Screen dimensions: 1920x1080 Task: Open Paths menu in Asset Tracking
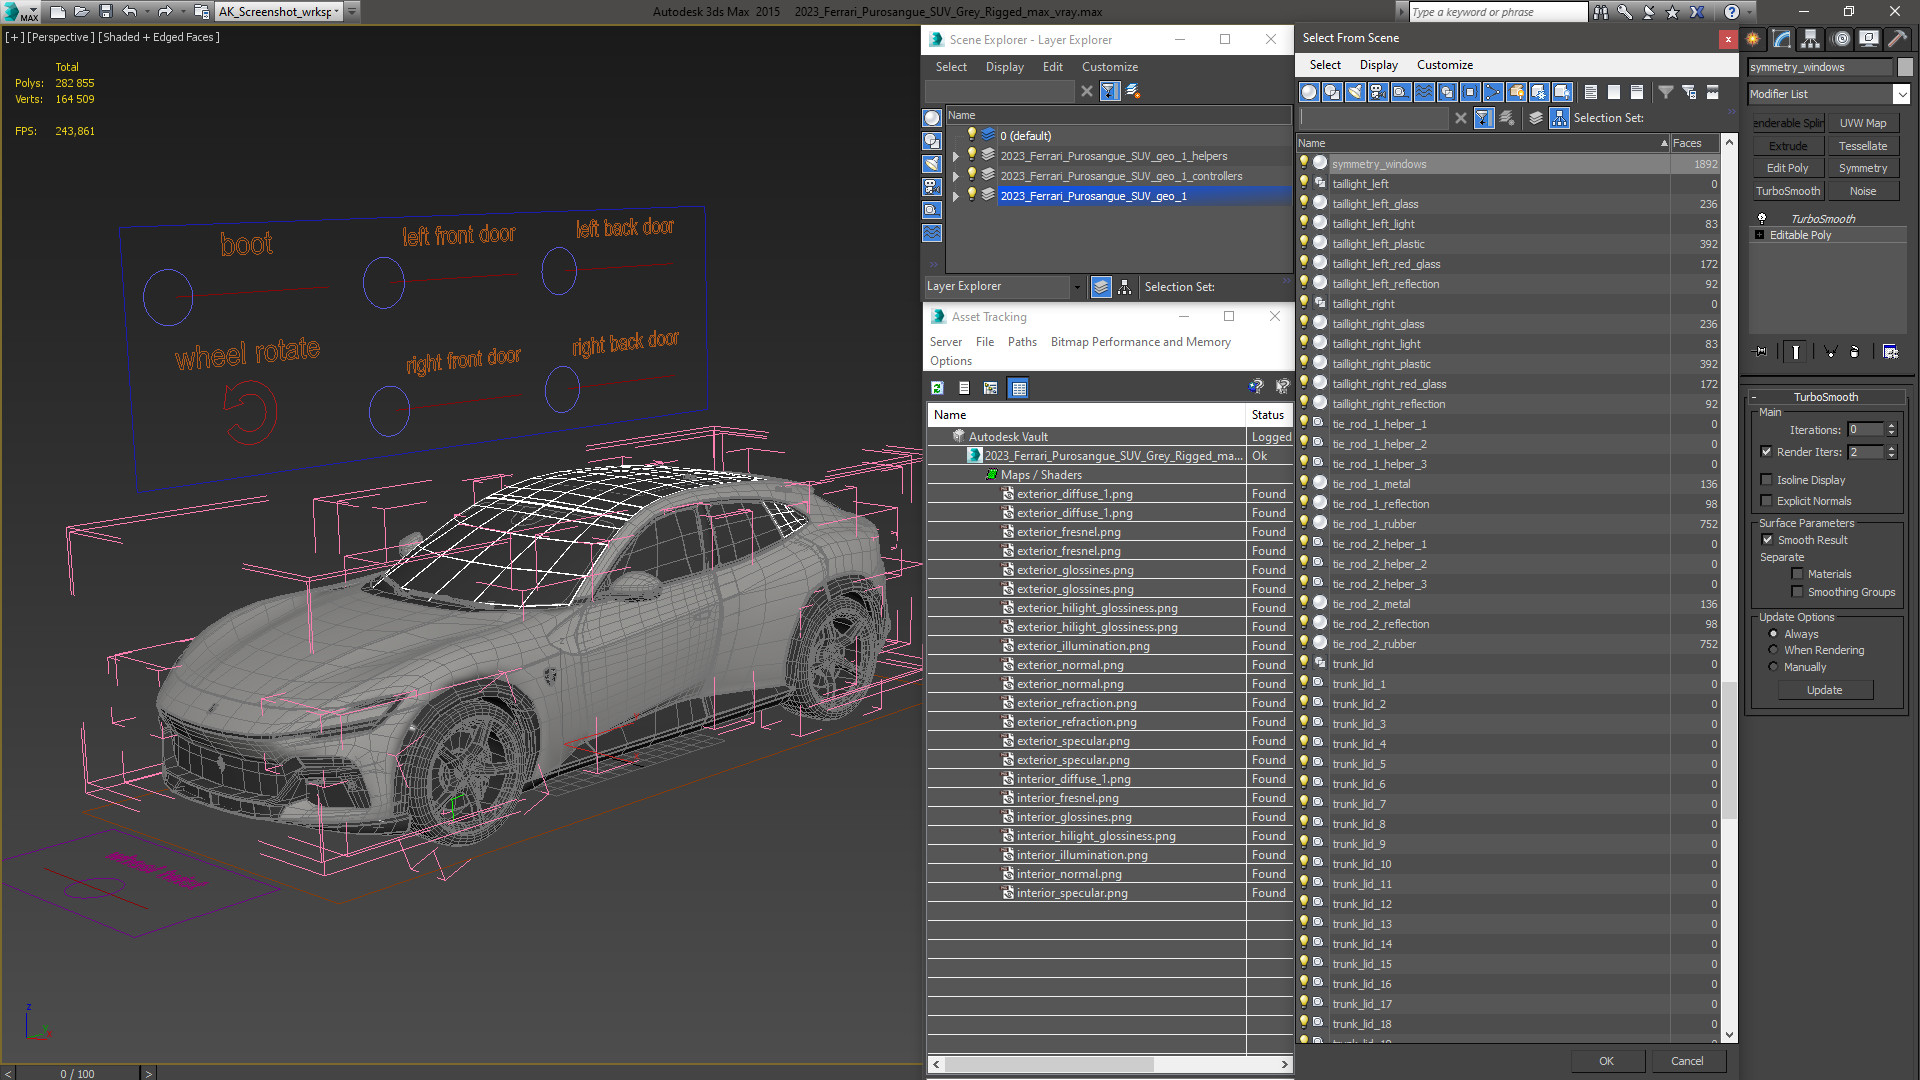[1022, 342]
